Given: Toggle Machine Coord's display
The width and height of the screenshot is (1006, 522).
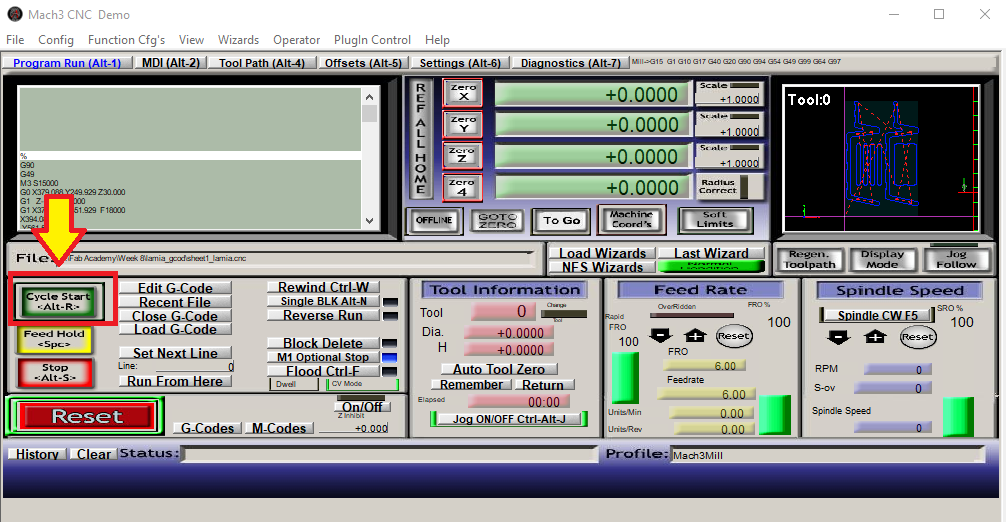Looking at the screenshot, I should pos(631,219).
